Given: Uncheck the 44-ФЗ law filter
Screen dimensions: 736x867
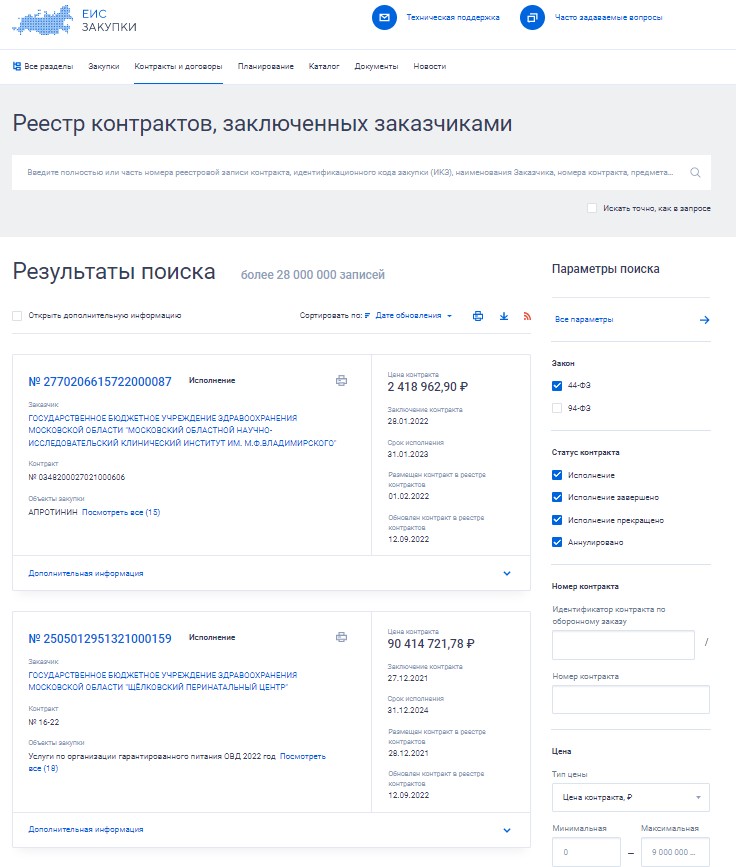Looking at the screenshot, I should tap(557, 385).
